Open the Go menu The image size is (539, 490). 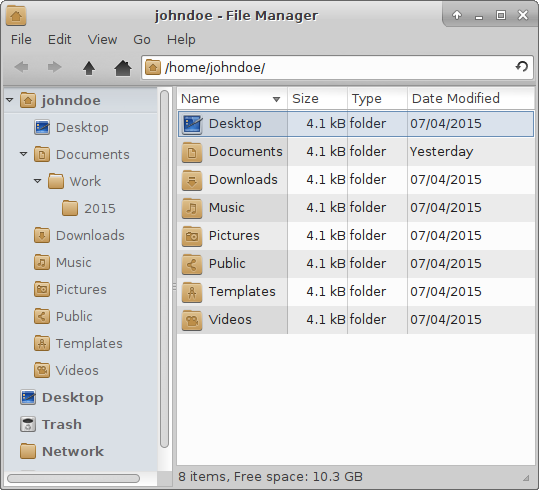142,40
